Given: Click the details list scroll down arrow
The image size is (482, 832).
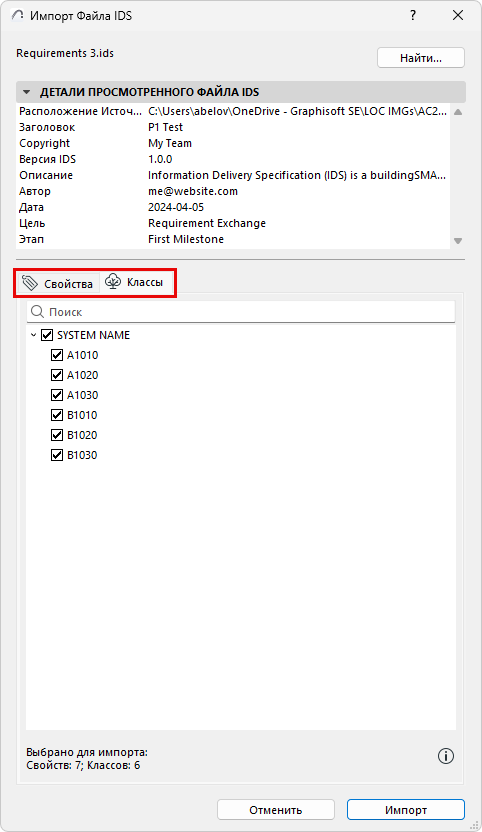Looking at the screenshot, I should (x=458, y=241).
